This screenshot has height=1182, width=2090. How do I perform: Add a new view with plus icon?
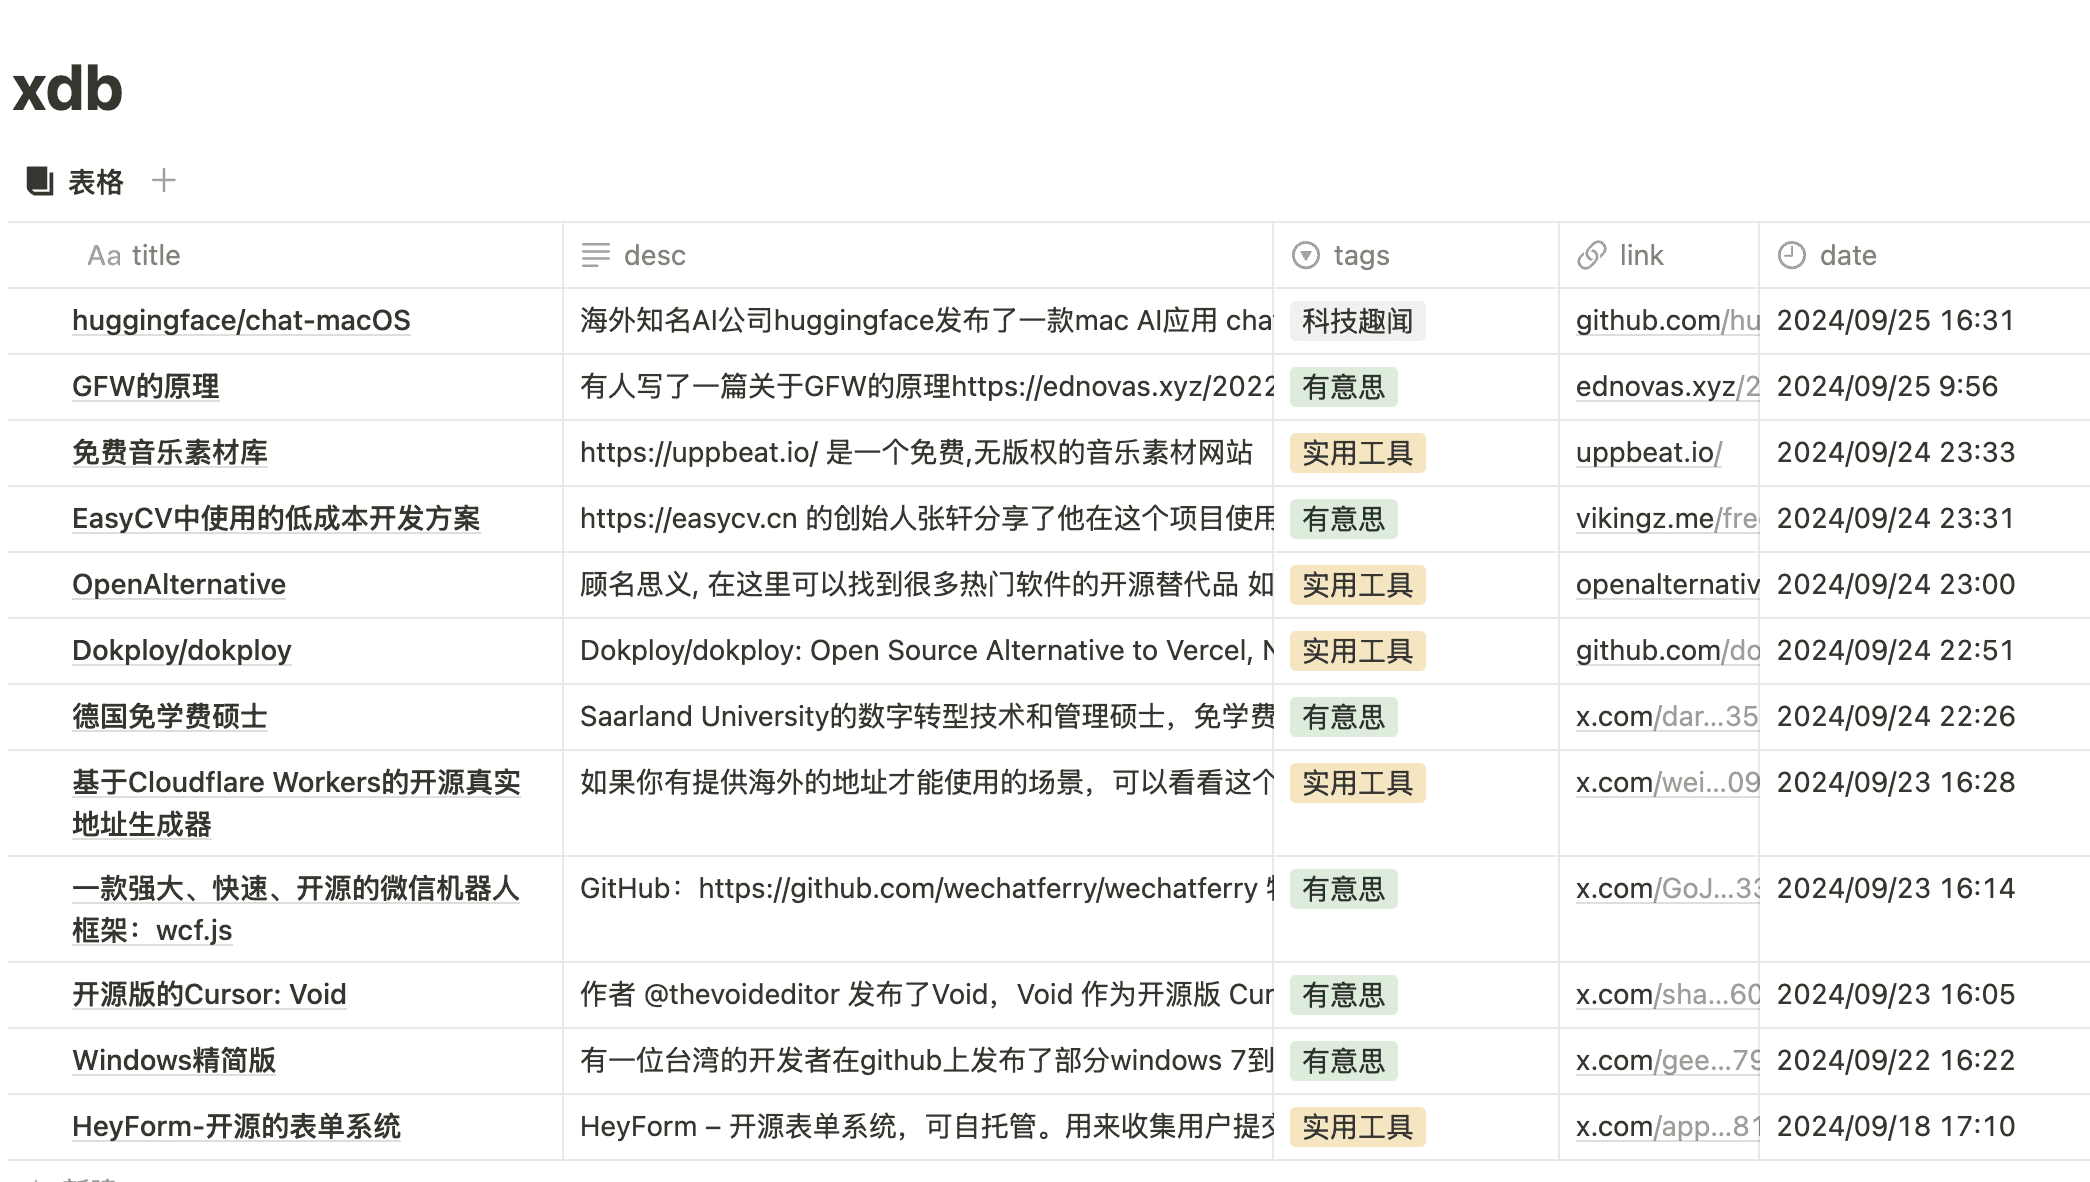click(x=163, y=181)
